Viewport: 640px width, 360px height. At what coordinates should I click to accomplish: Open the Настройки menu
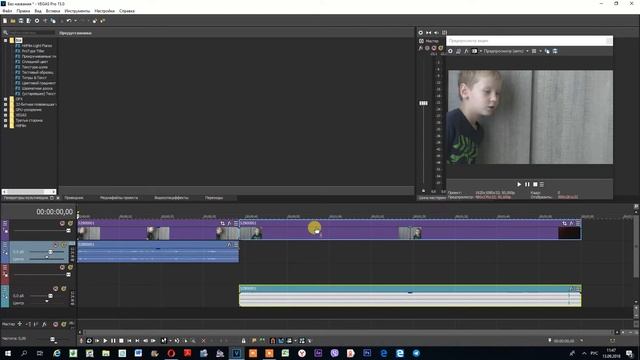click(x=104, y=11)
